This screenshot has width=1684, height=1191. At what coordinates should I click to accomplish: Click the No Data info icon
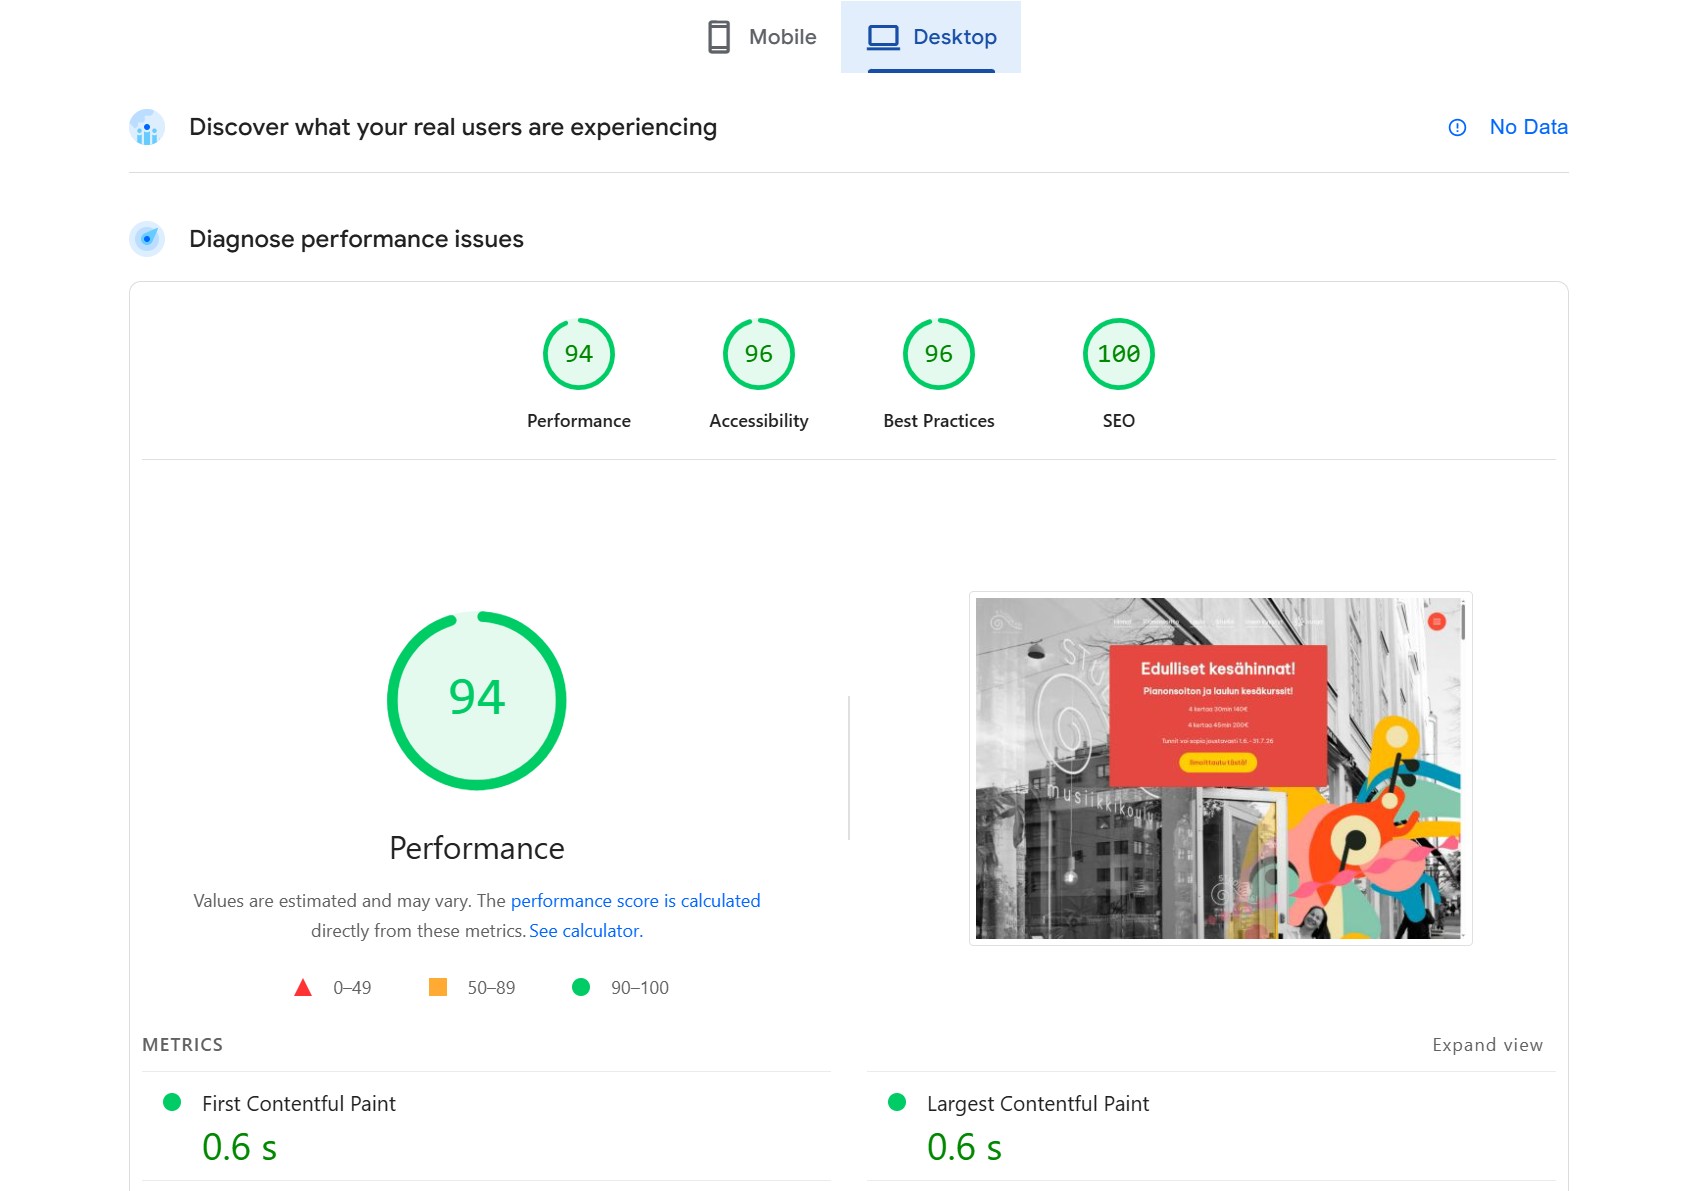[x=1457, y=127]
